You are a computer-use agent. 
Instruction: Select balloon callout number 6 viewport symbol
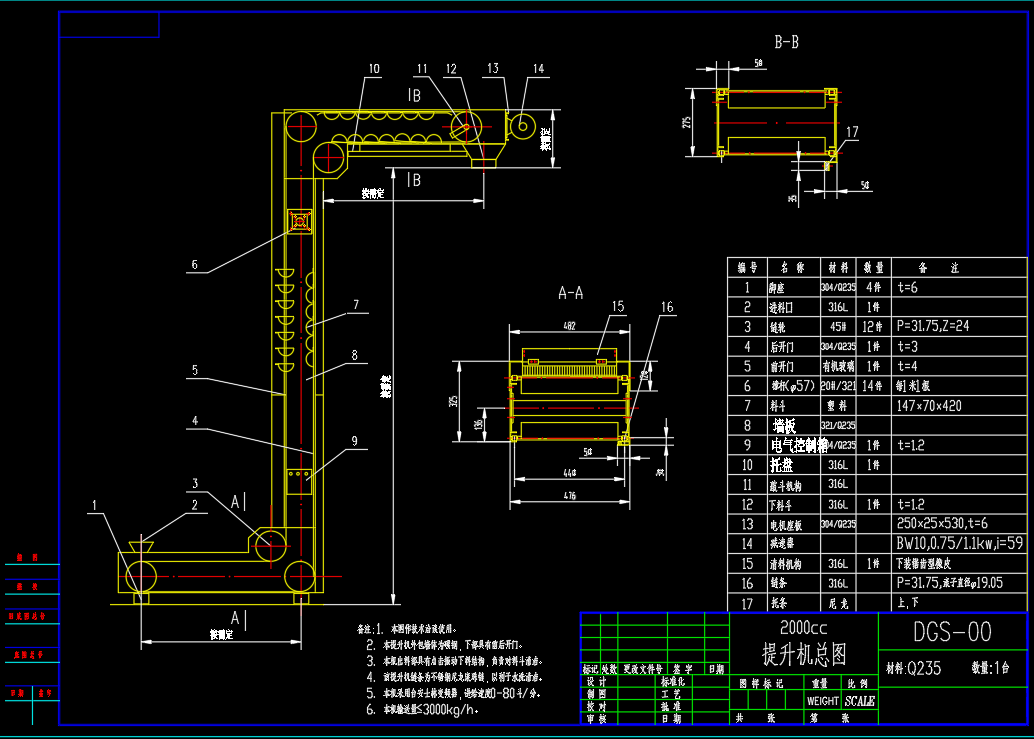click(196, 265)
